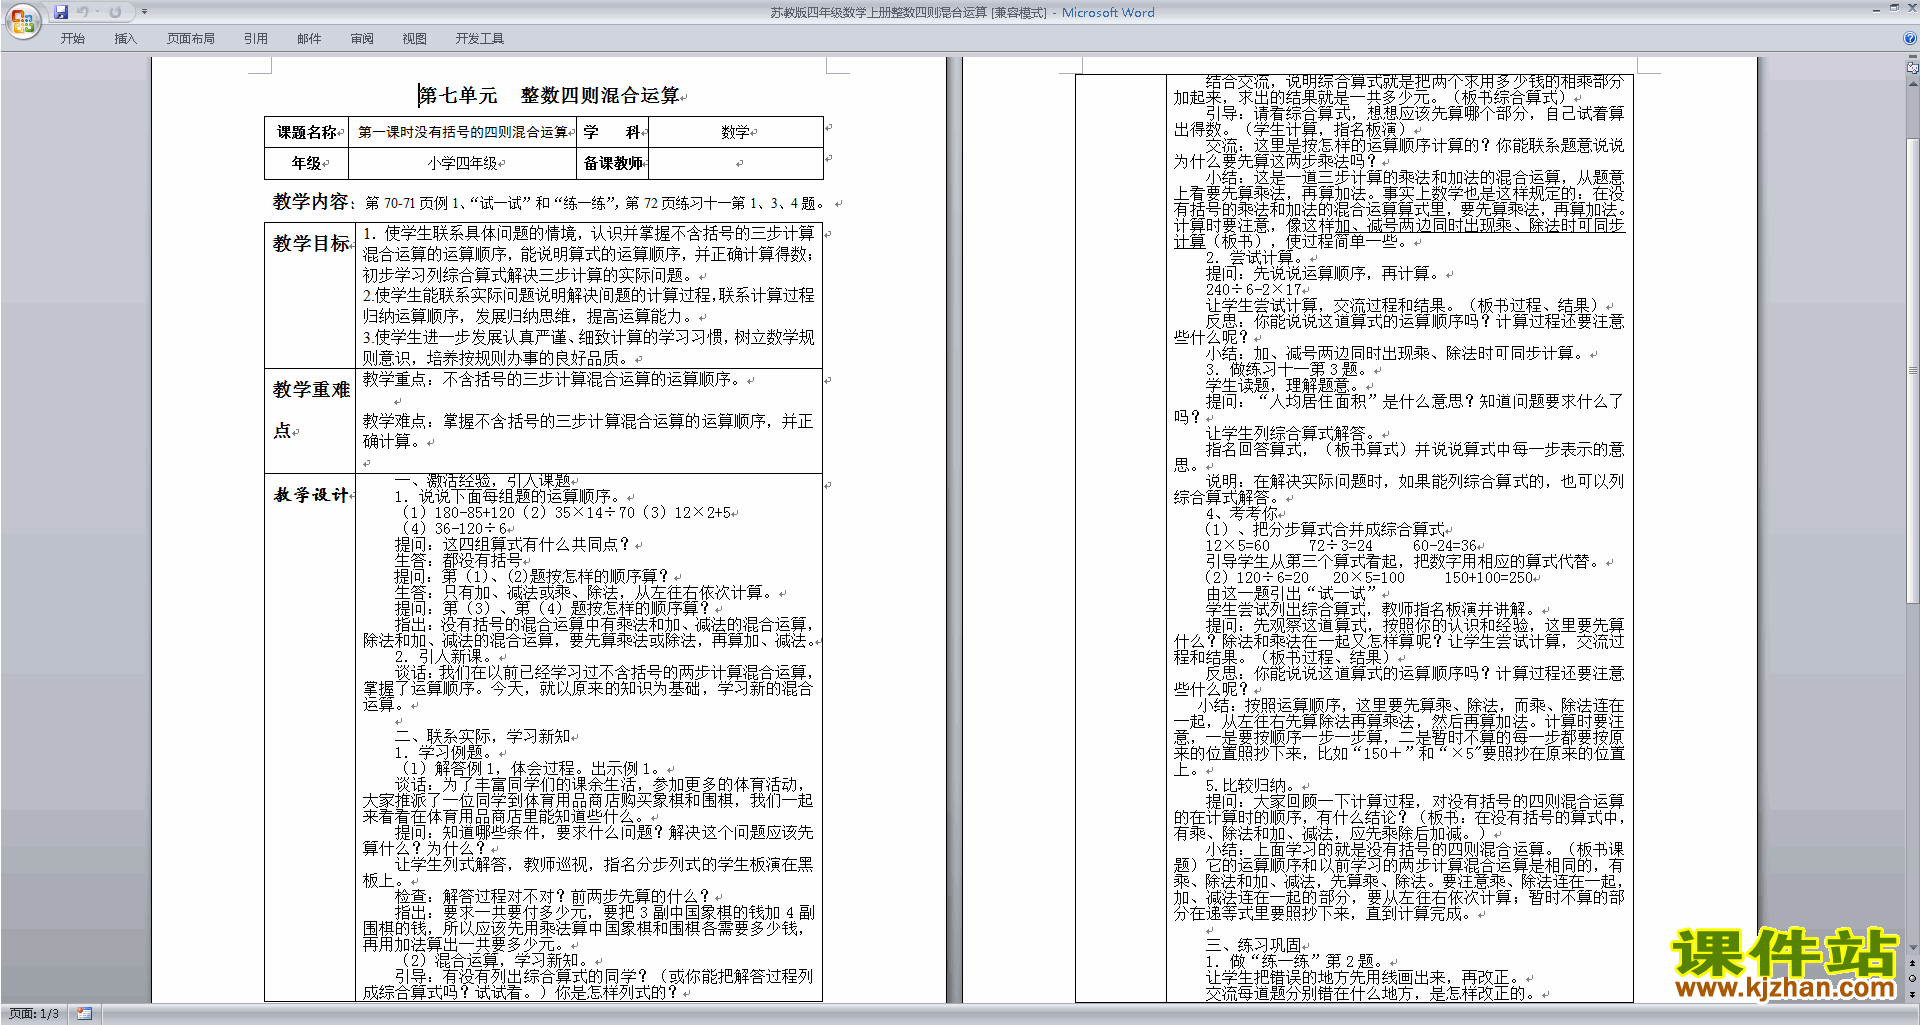Open the undo history dropdown arrow
The width and height of the screenshot is (1920, 1025).
[97, 12]
